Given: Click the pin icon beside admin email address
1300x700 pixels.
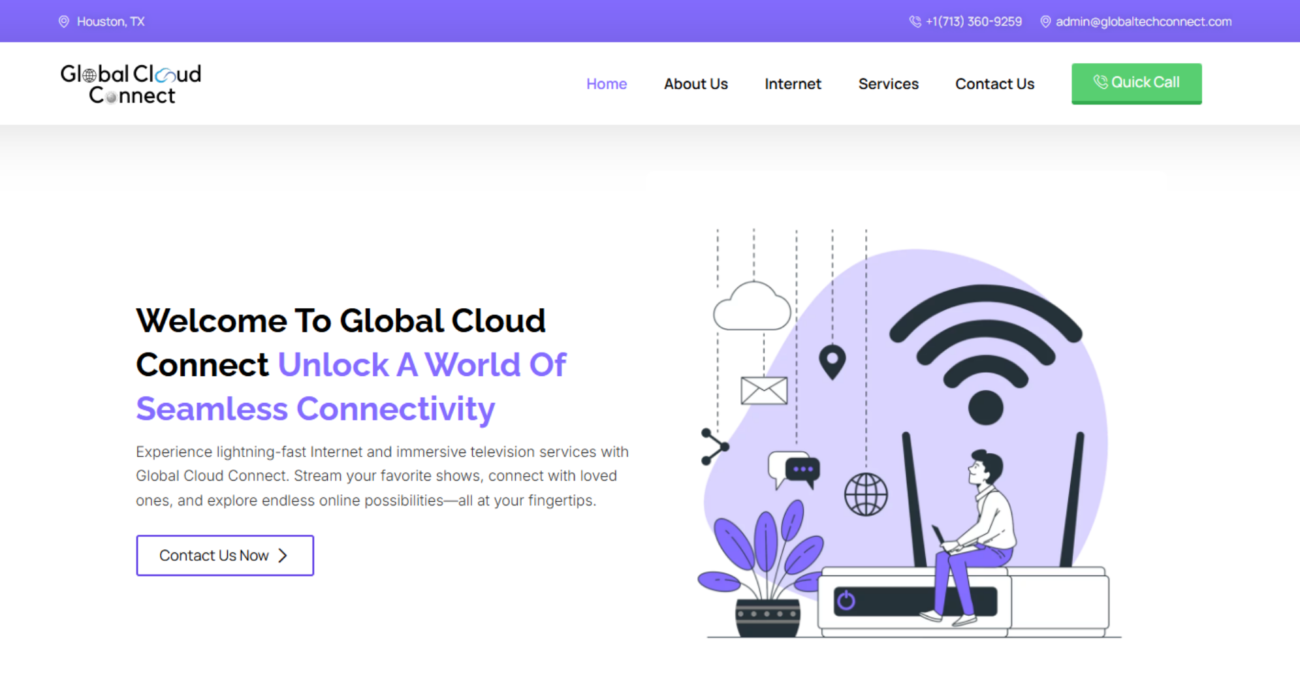Looking at the screenshot, I should pyautogui.click(x=1046, y=22).
